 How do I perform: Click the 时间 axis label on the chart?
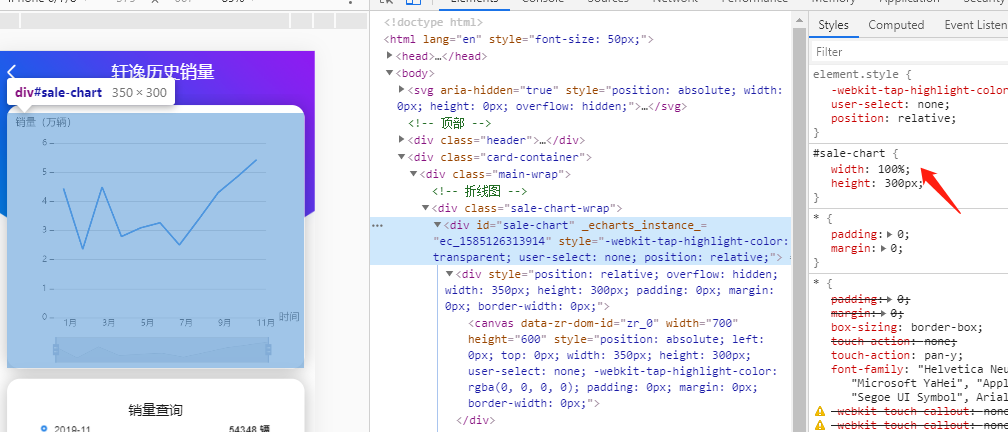click(289, 316)
